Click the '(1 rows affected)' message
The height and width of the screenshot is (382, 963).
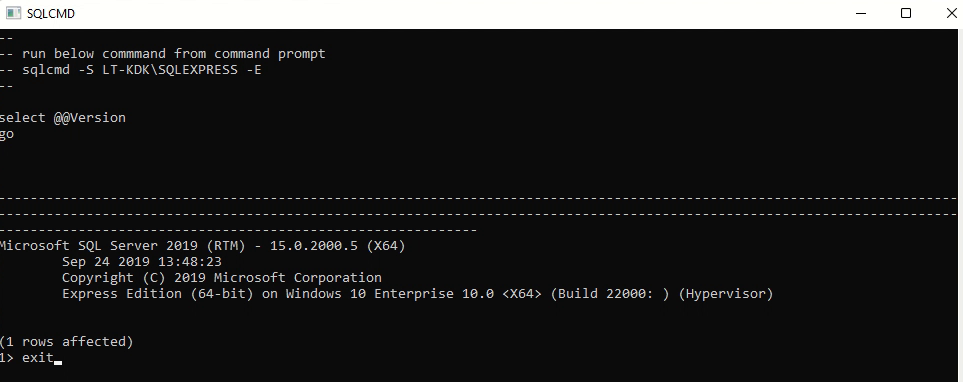point(66,341)
